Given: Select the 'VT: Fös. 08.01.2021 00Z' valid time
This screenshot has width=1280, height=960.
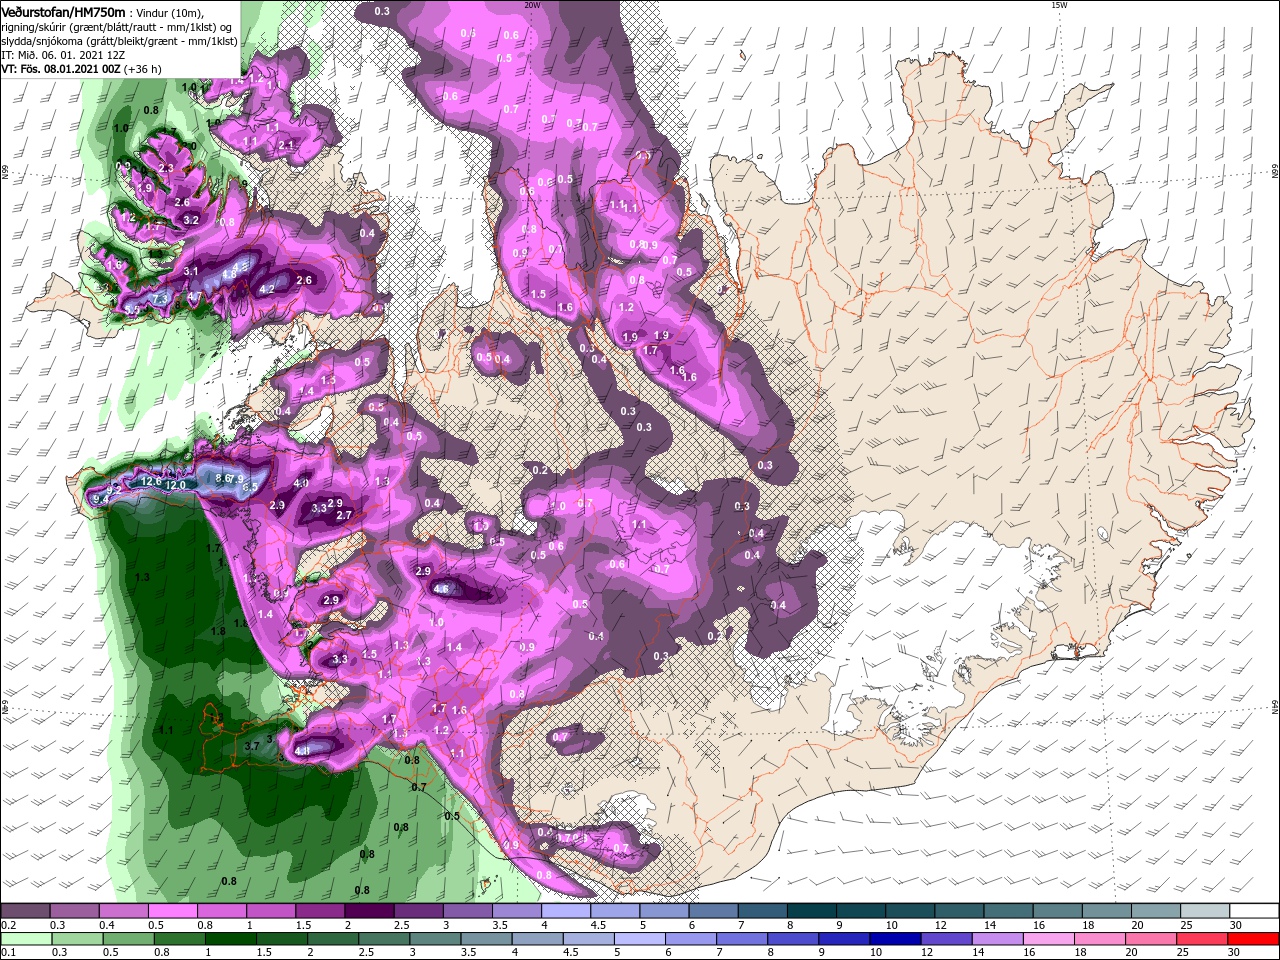Looking at the screenshot, I should tap(61, 69).
